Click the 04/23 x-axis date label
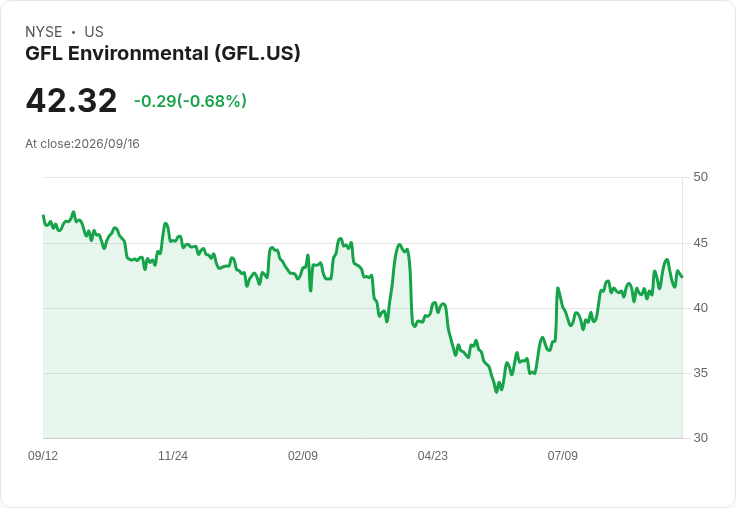This screenshot has width=736, height=508. click(433, 455)
